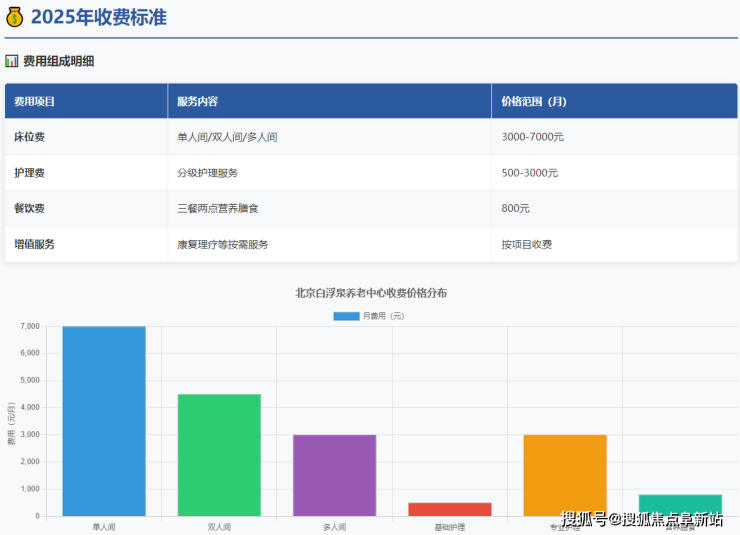Click the 价格范围（月） column header
The height and width of the screenshot is (535, 740).
click(x=534, y=101)
